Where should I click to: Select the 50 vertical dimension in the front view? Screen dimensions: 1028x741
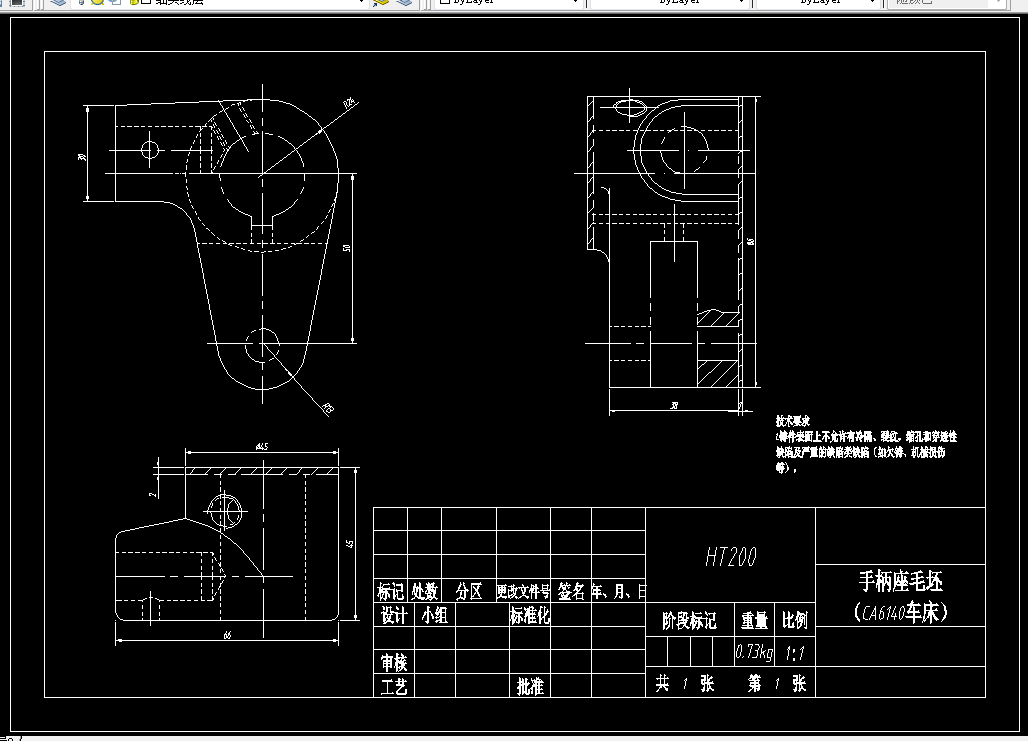pyautogui.click(x=347, y=248)
